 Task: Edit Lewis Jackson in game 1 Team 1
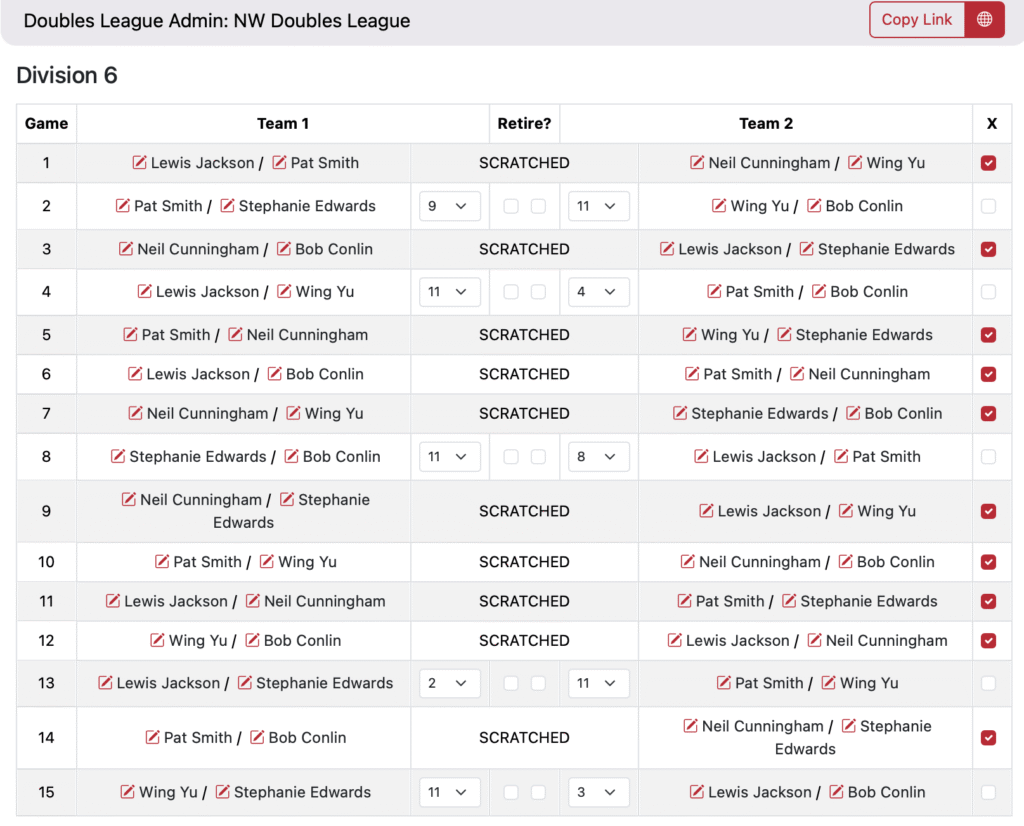pos(139,163)
